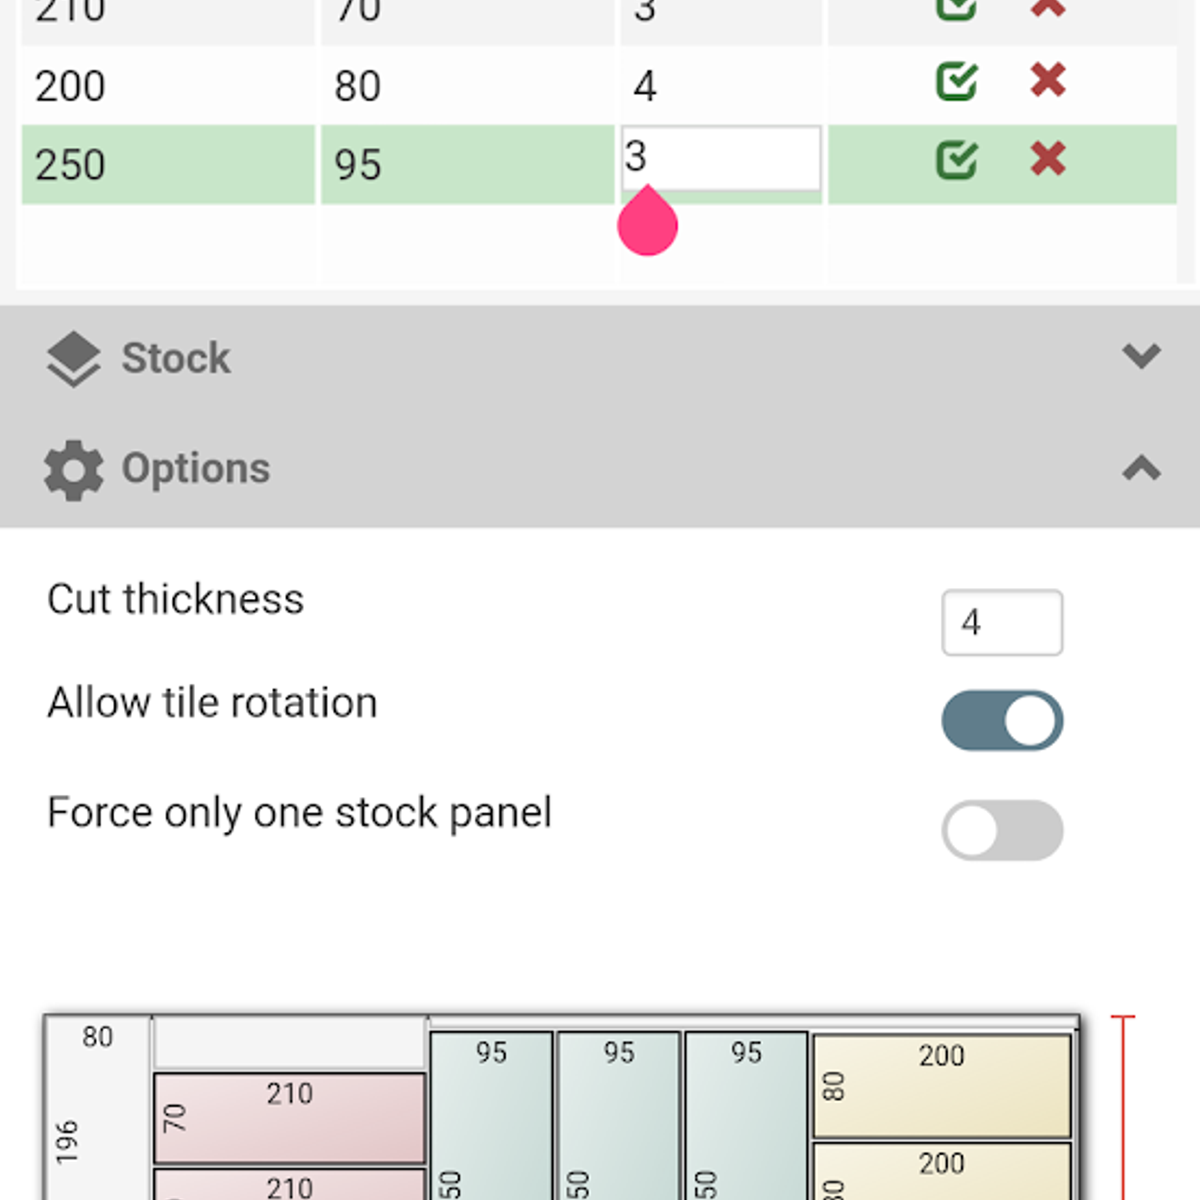Screen dimensions: 1200x1200
Task: Enable Force only one stock panel
Action: [1002, 829]
